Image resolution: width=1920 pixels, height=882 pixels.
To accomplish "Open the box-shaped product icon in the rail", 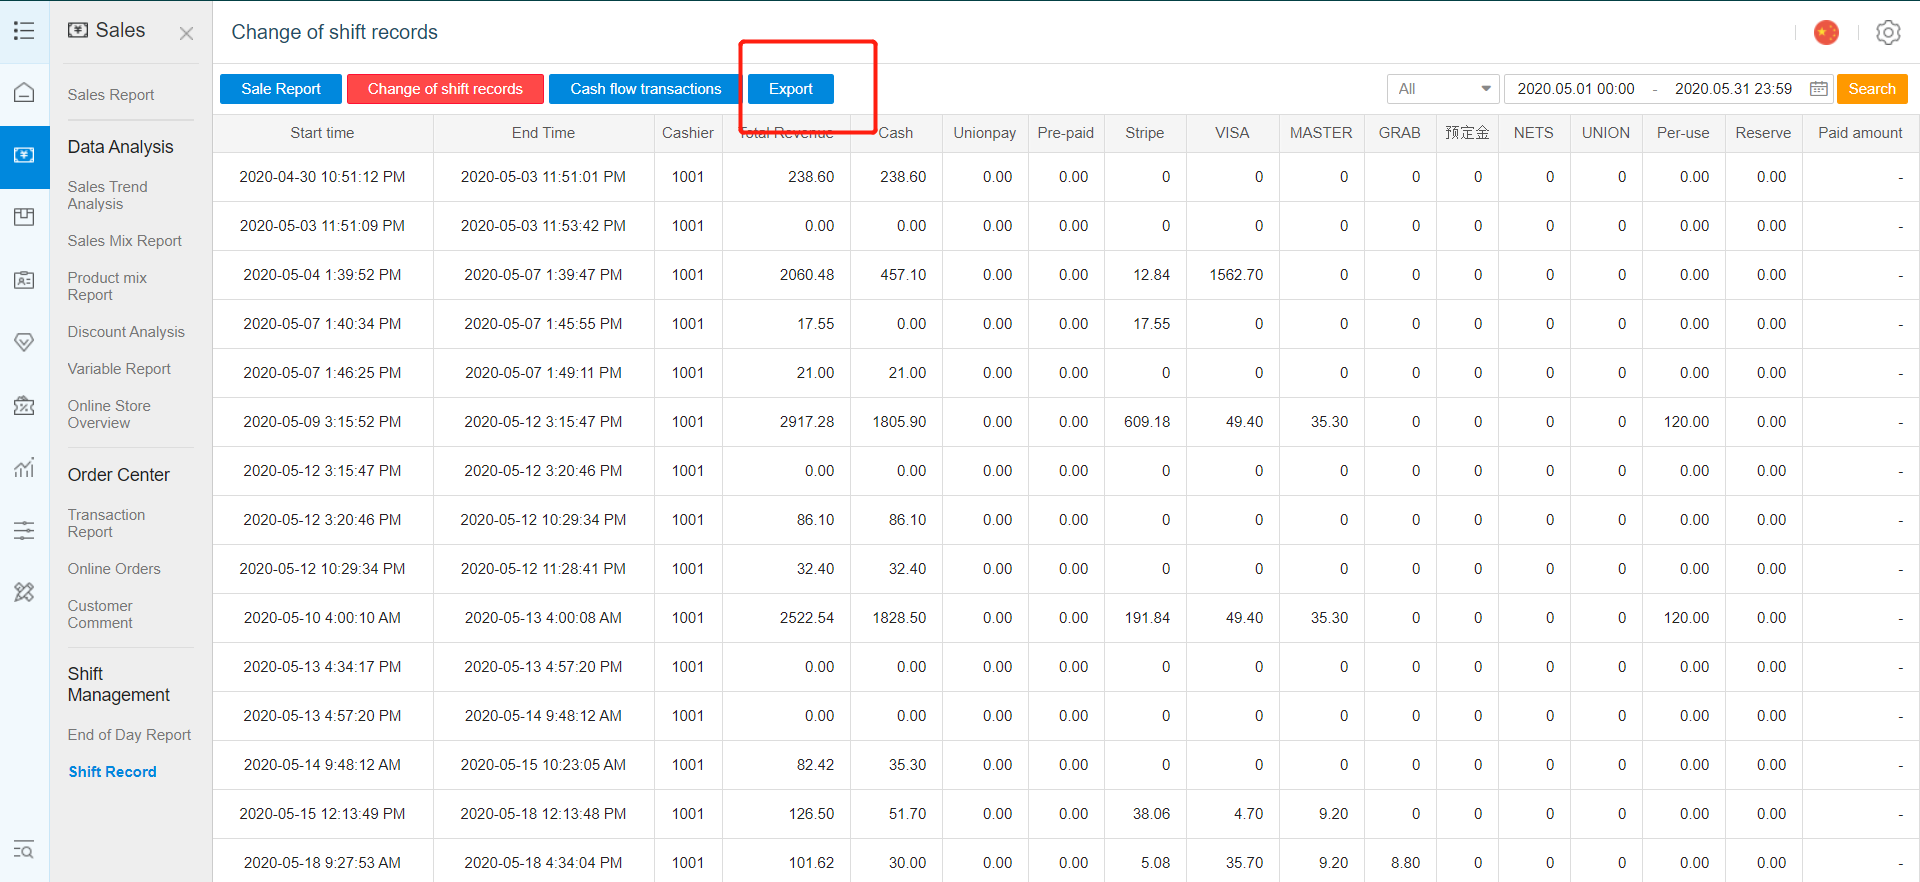I will [x=24, y=217].
